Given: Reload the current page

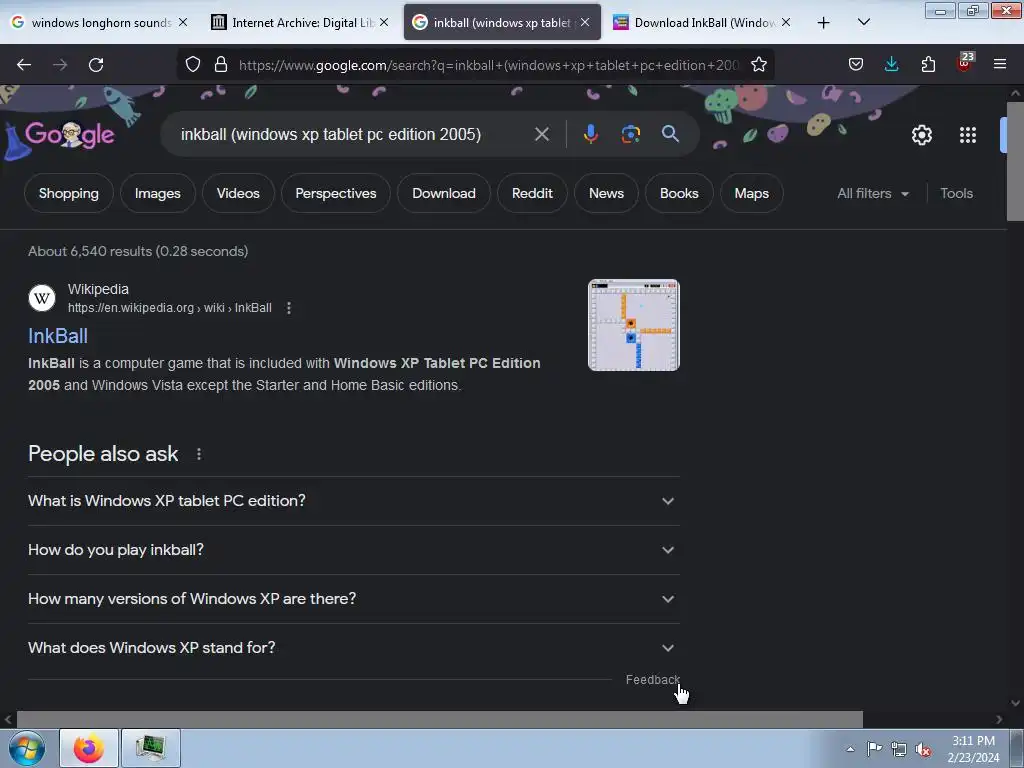Looking at the screenshot, I should coord(96,65).
